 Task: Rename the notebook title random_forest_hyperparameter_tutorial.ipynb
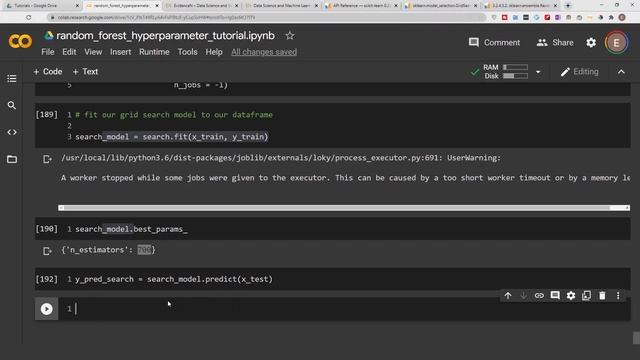point(165,36)
